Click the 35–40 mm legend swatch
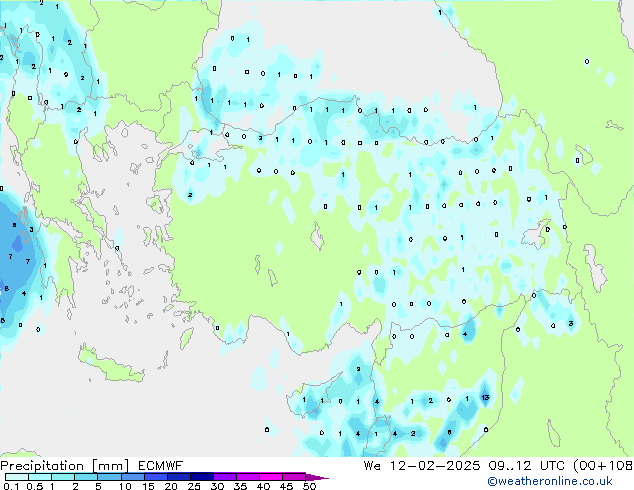Screen dimensions: 634x490 247,477
